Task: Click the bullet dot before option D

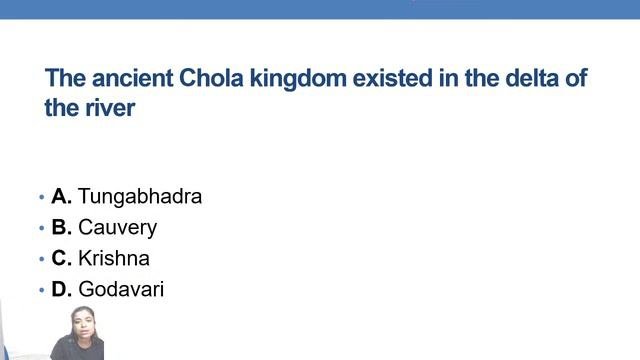Action: [x=42, y=290]
